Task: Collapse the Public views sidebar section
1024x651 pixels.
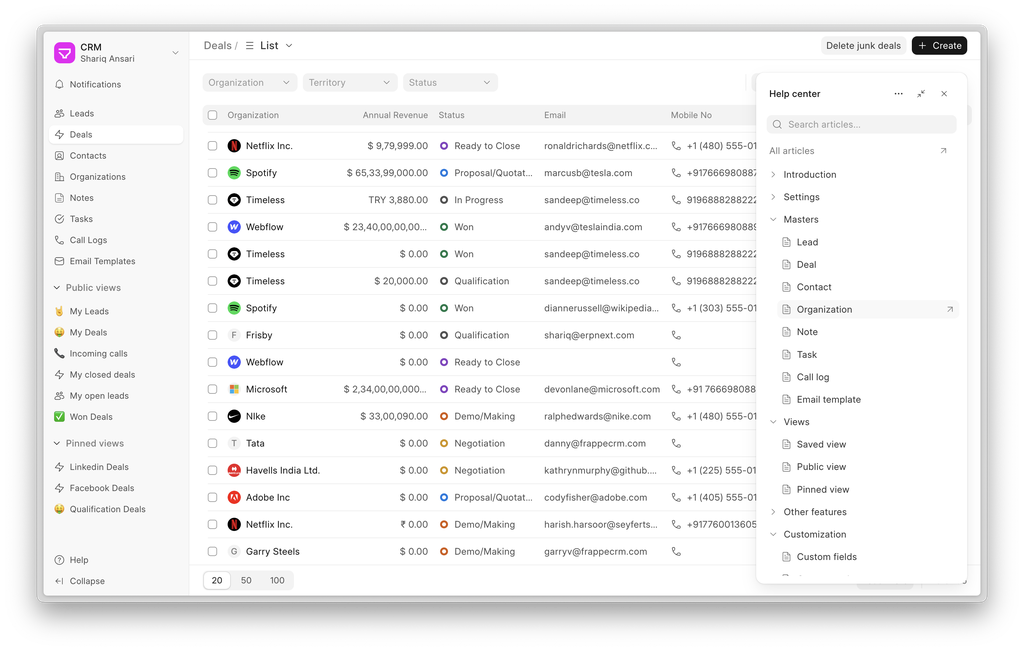Action: pos(57,288)
